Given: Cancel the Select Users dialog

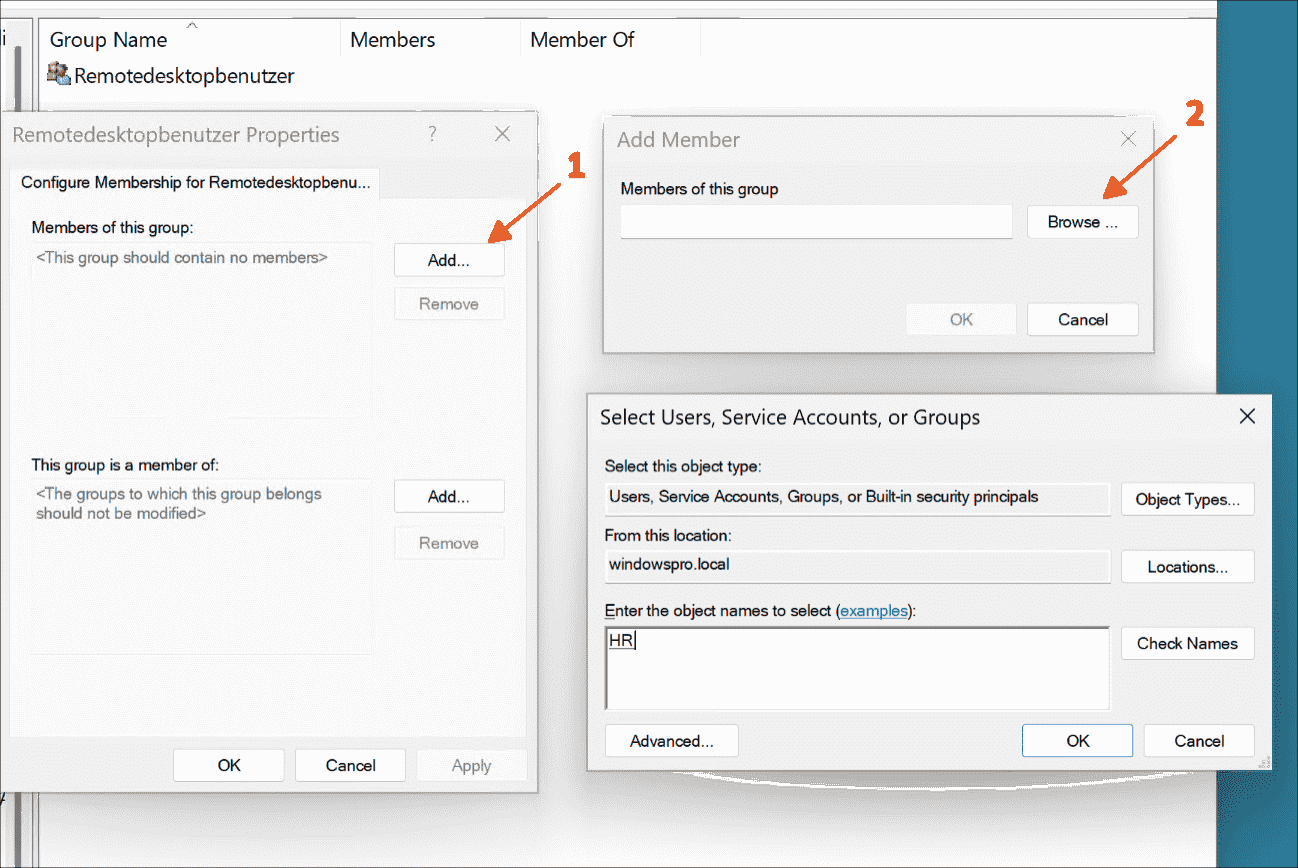Looking at the screenshot, I should (x=1199, y=741).
